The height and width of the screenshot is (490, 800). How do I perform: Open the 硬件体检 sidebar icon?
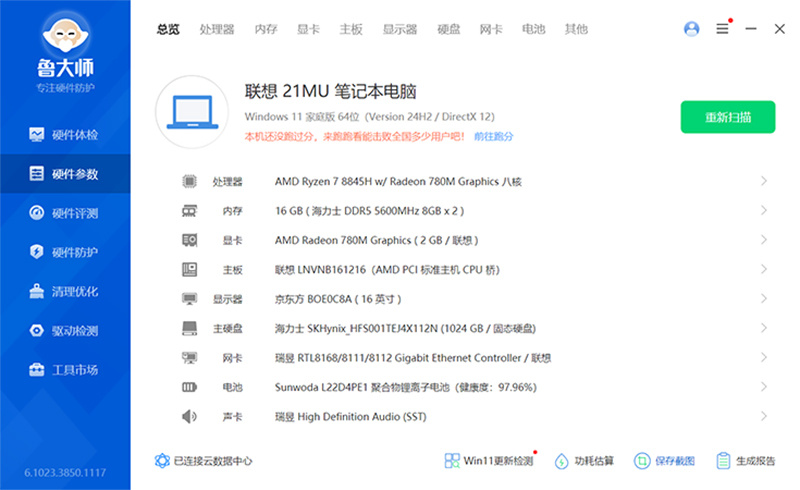37,135
